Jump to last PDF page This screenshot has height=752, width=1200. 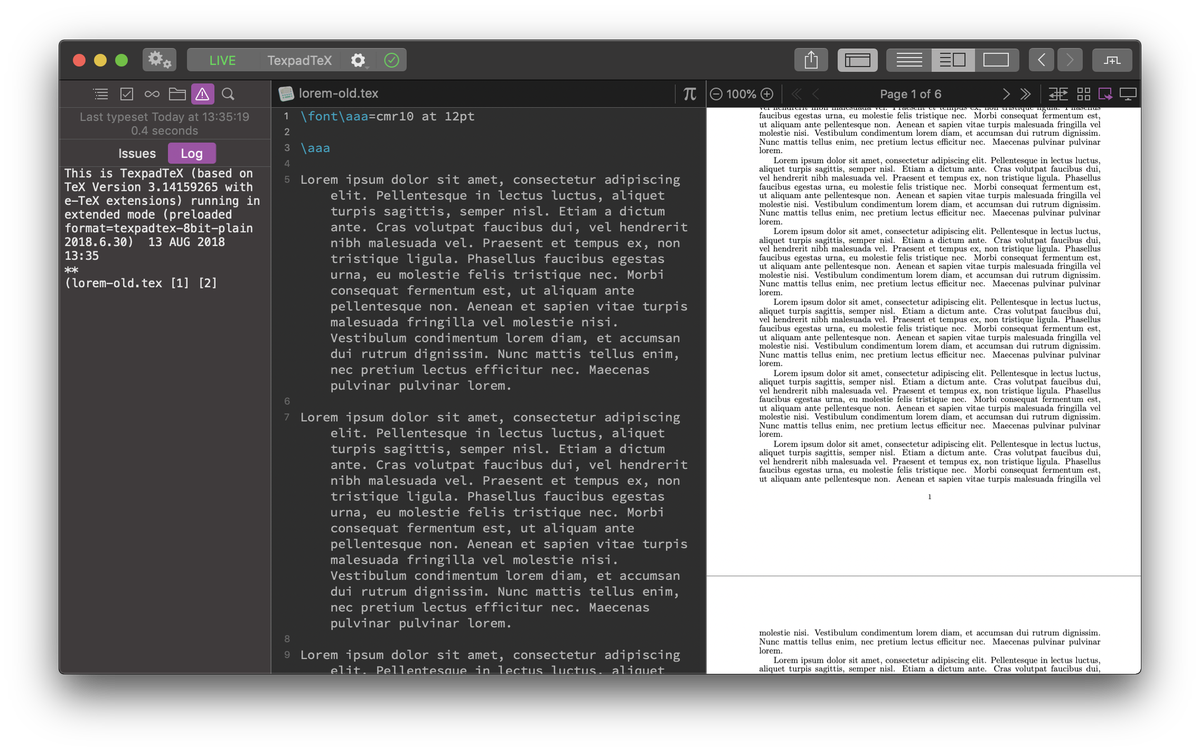point(1025,94)
